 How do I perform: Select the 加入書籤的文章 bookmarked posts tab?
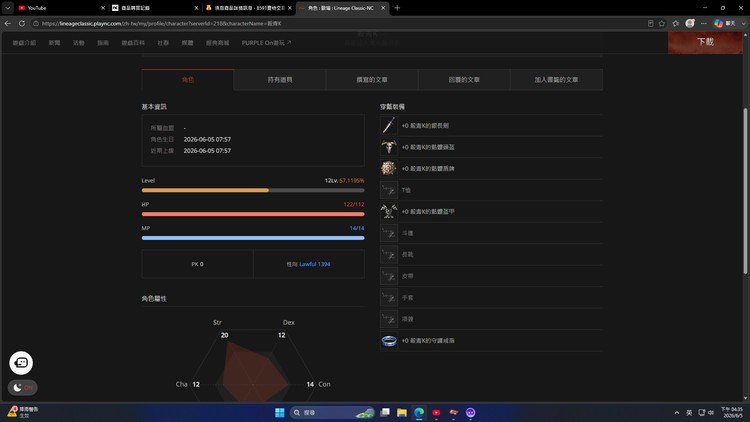(556, 80)
